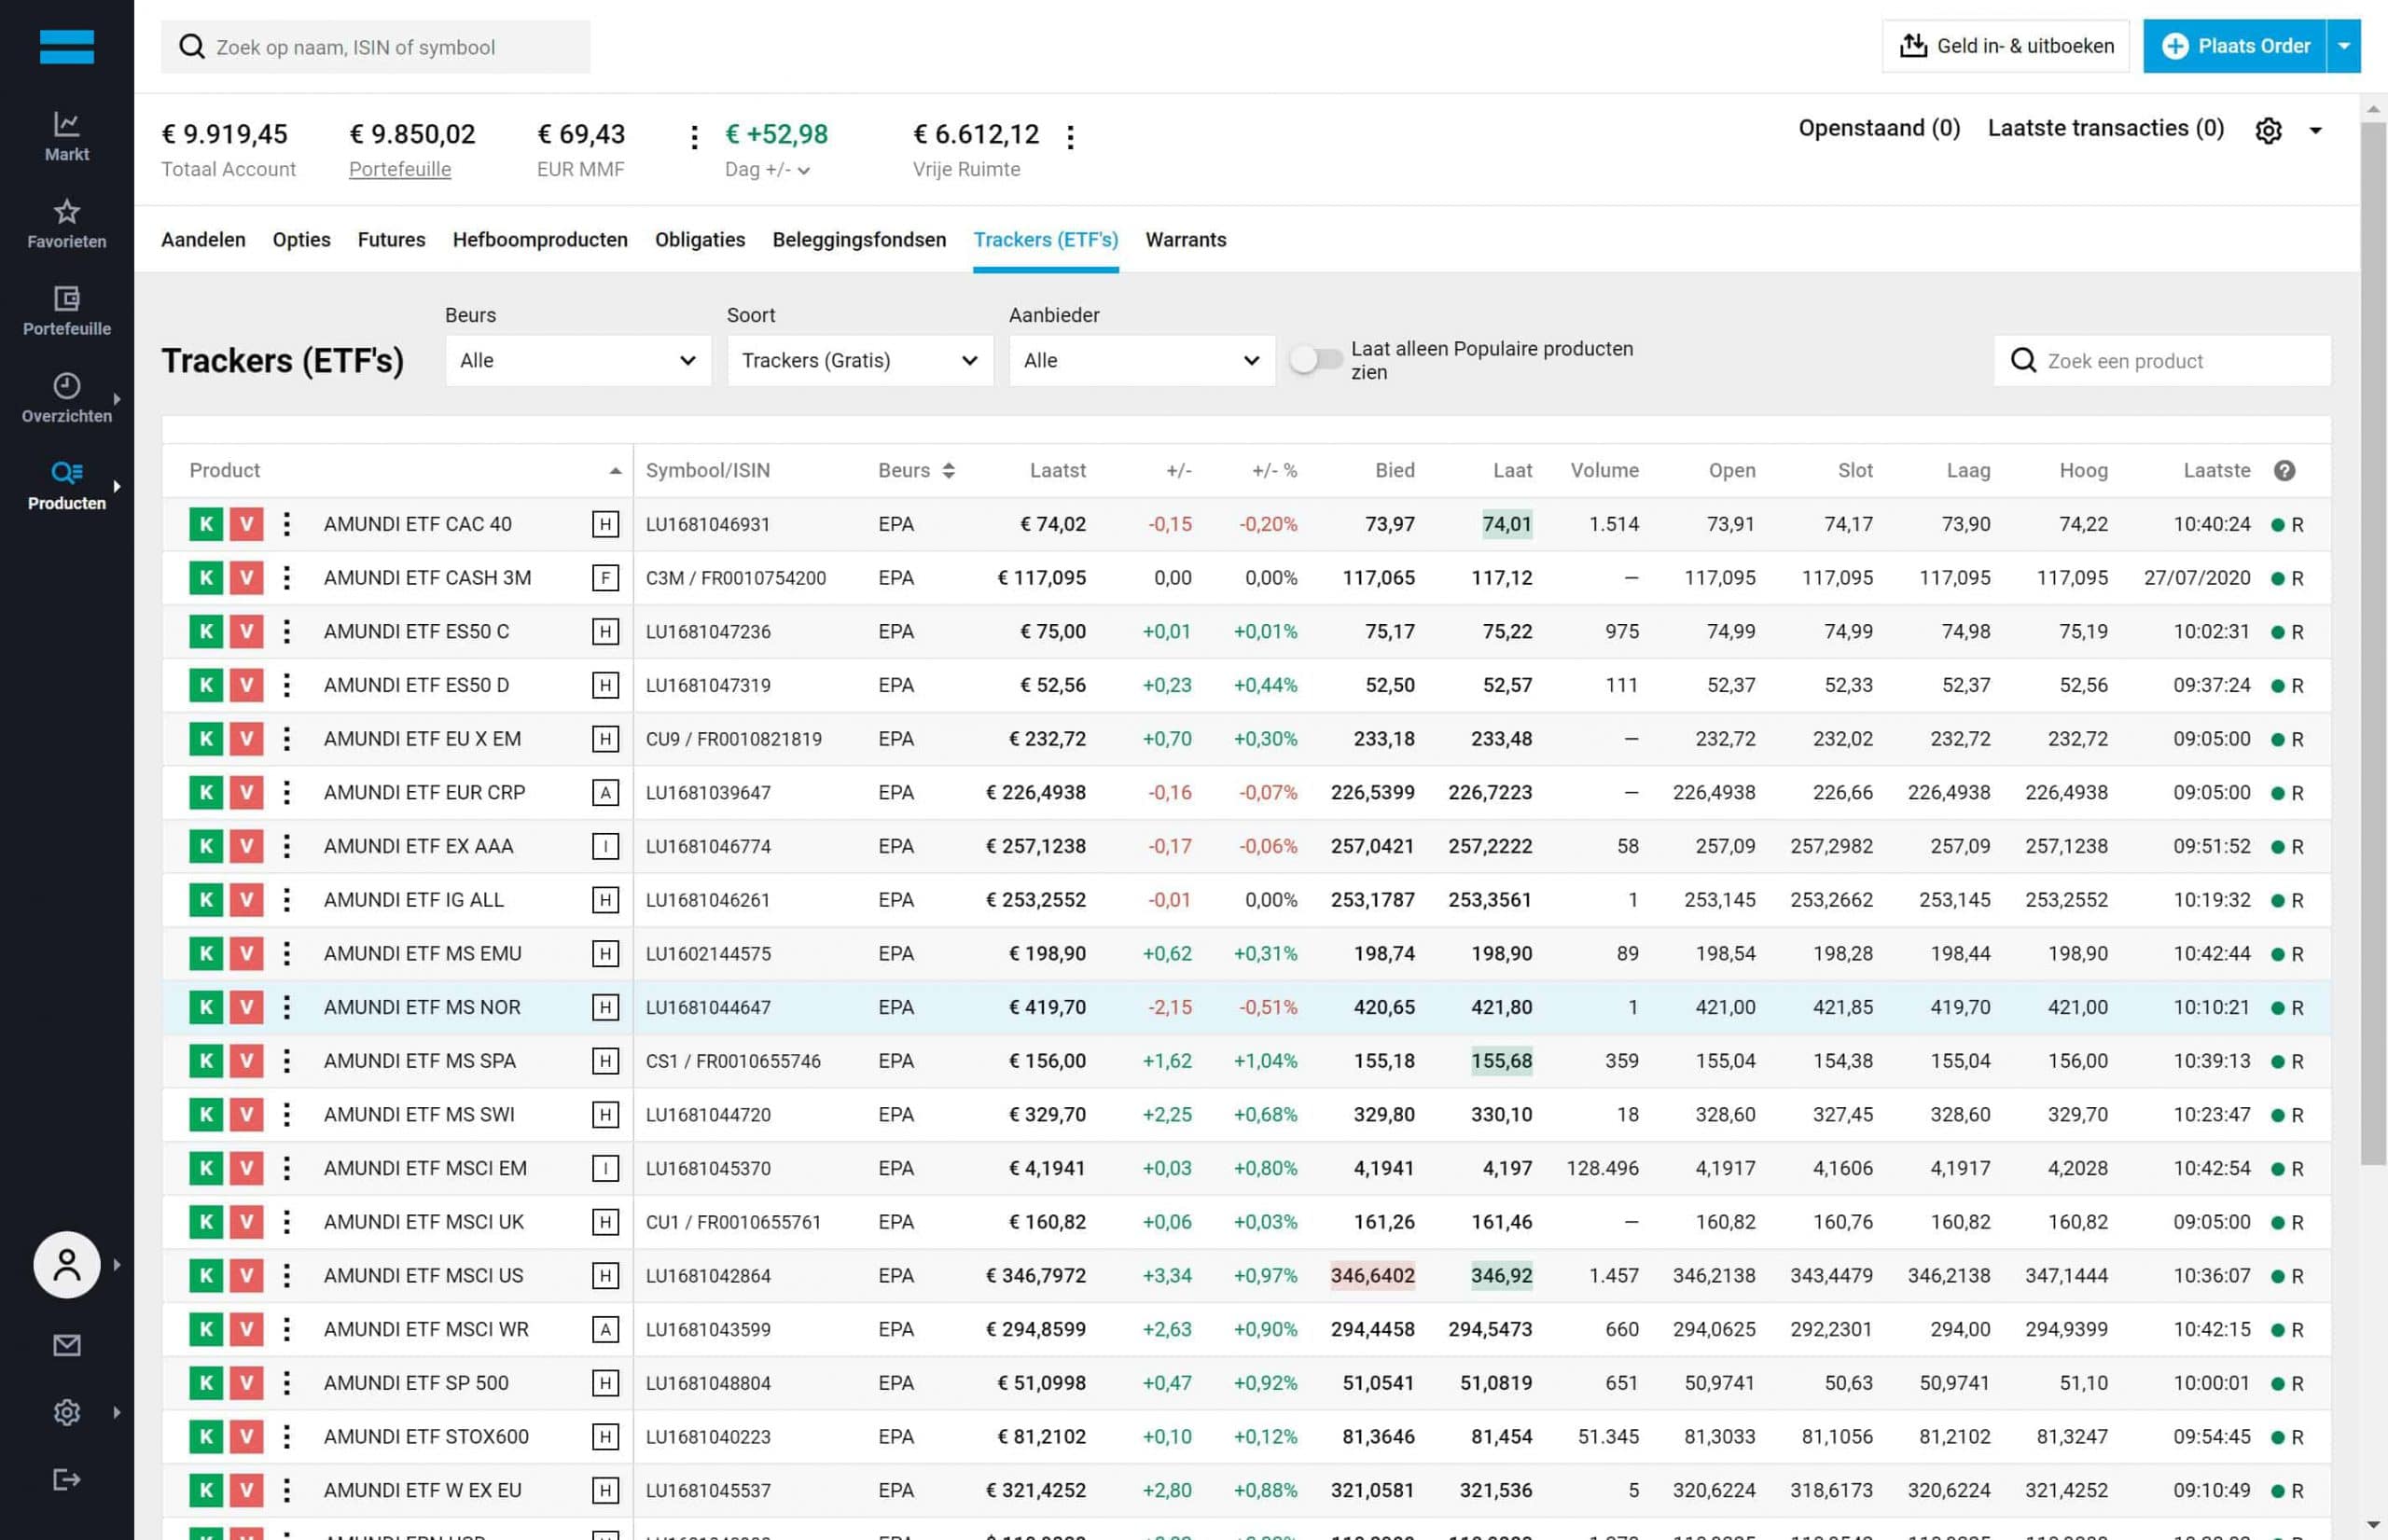Open orders settings gear icon top right

(2268, 130)
